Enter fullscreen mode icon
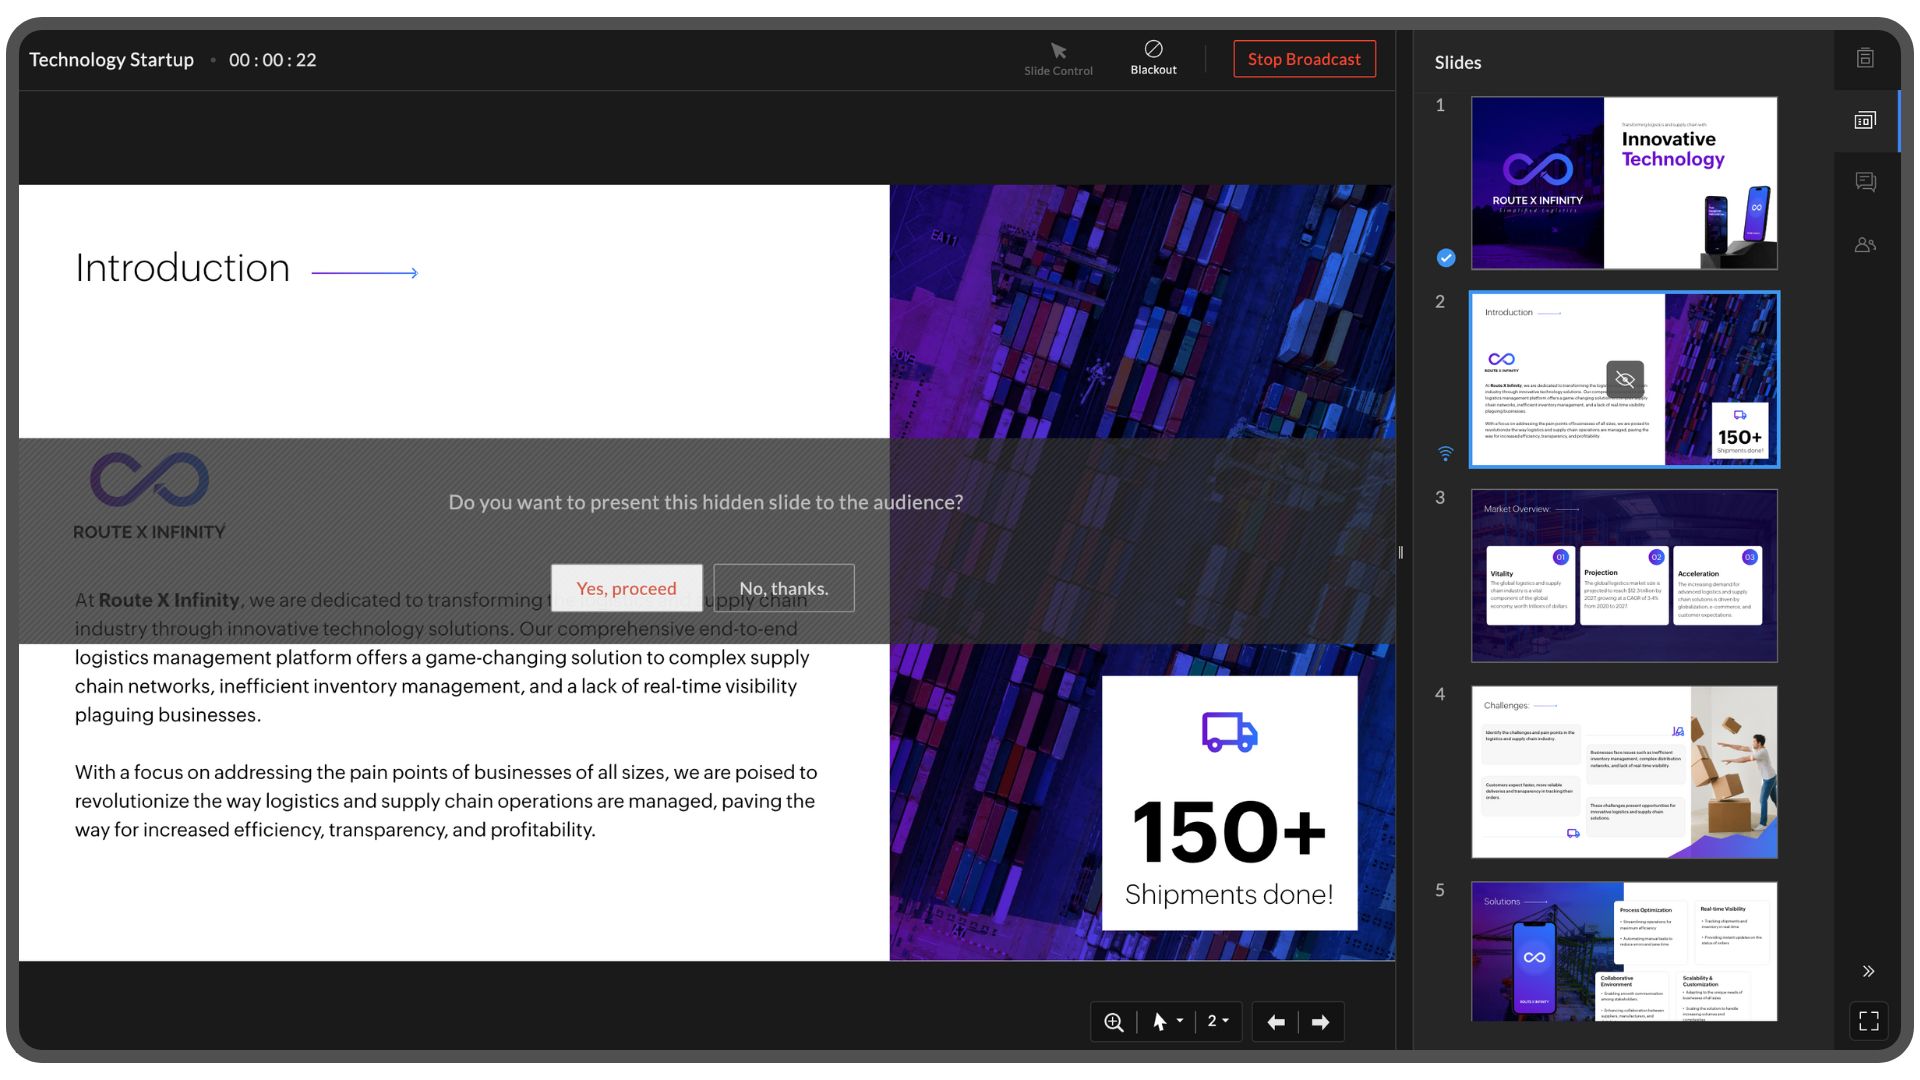Screen dimensions: 1920x1080 (x=1868, y=1021)
